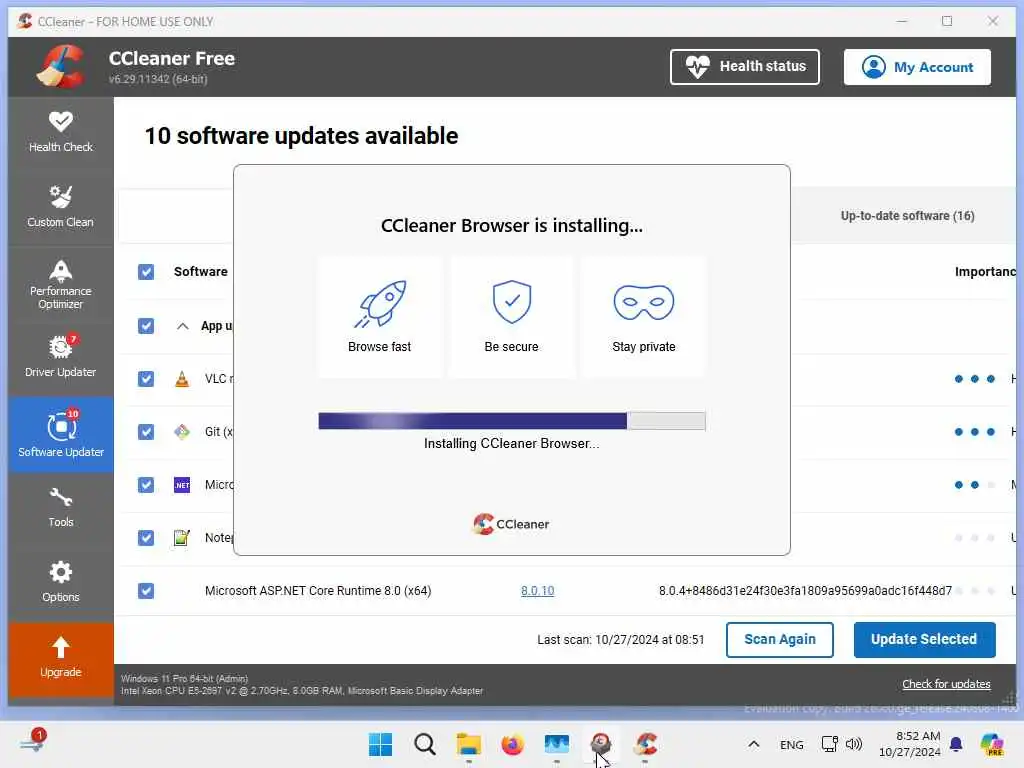The image size is (1024, 768).
Task: Click the Last scan timestamp text
Action: [x=620, y=639]
